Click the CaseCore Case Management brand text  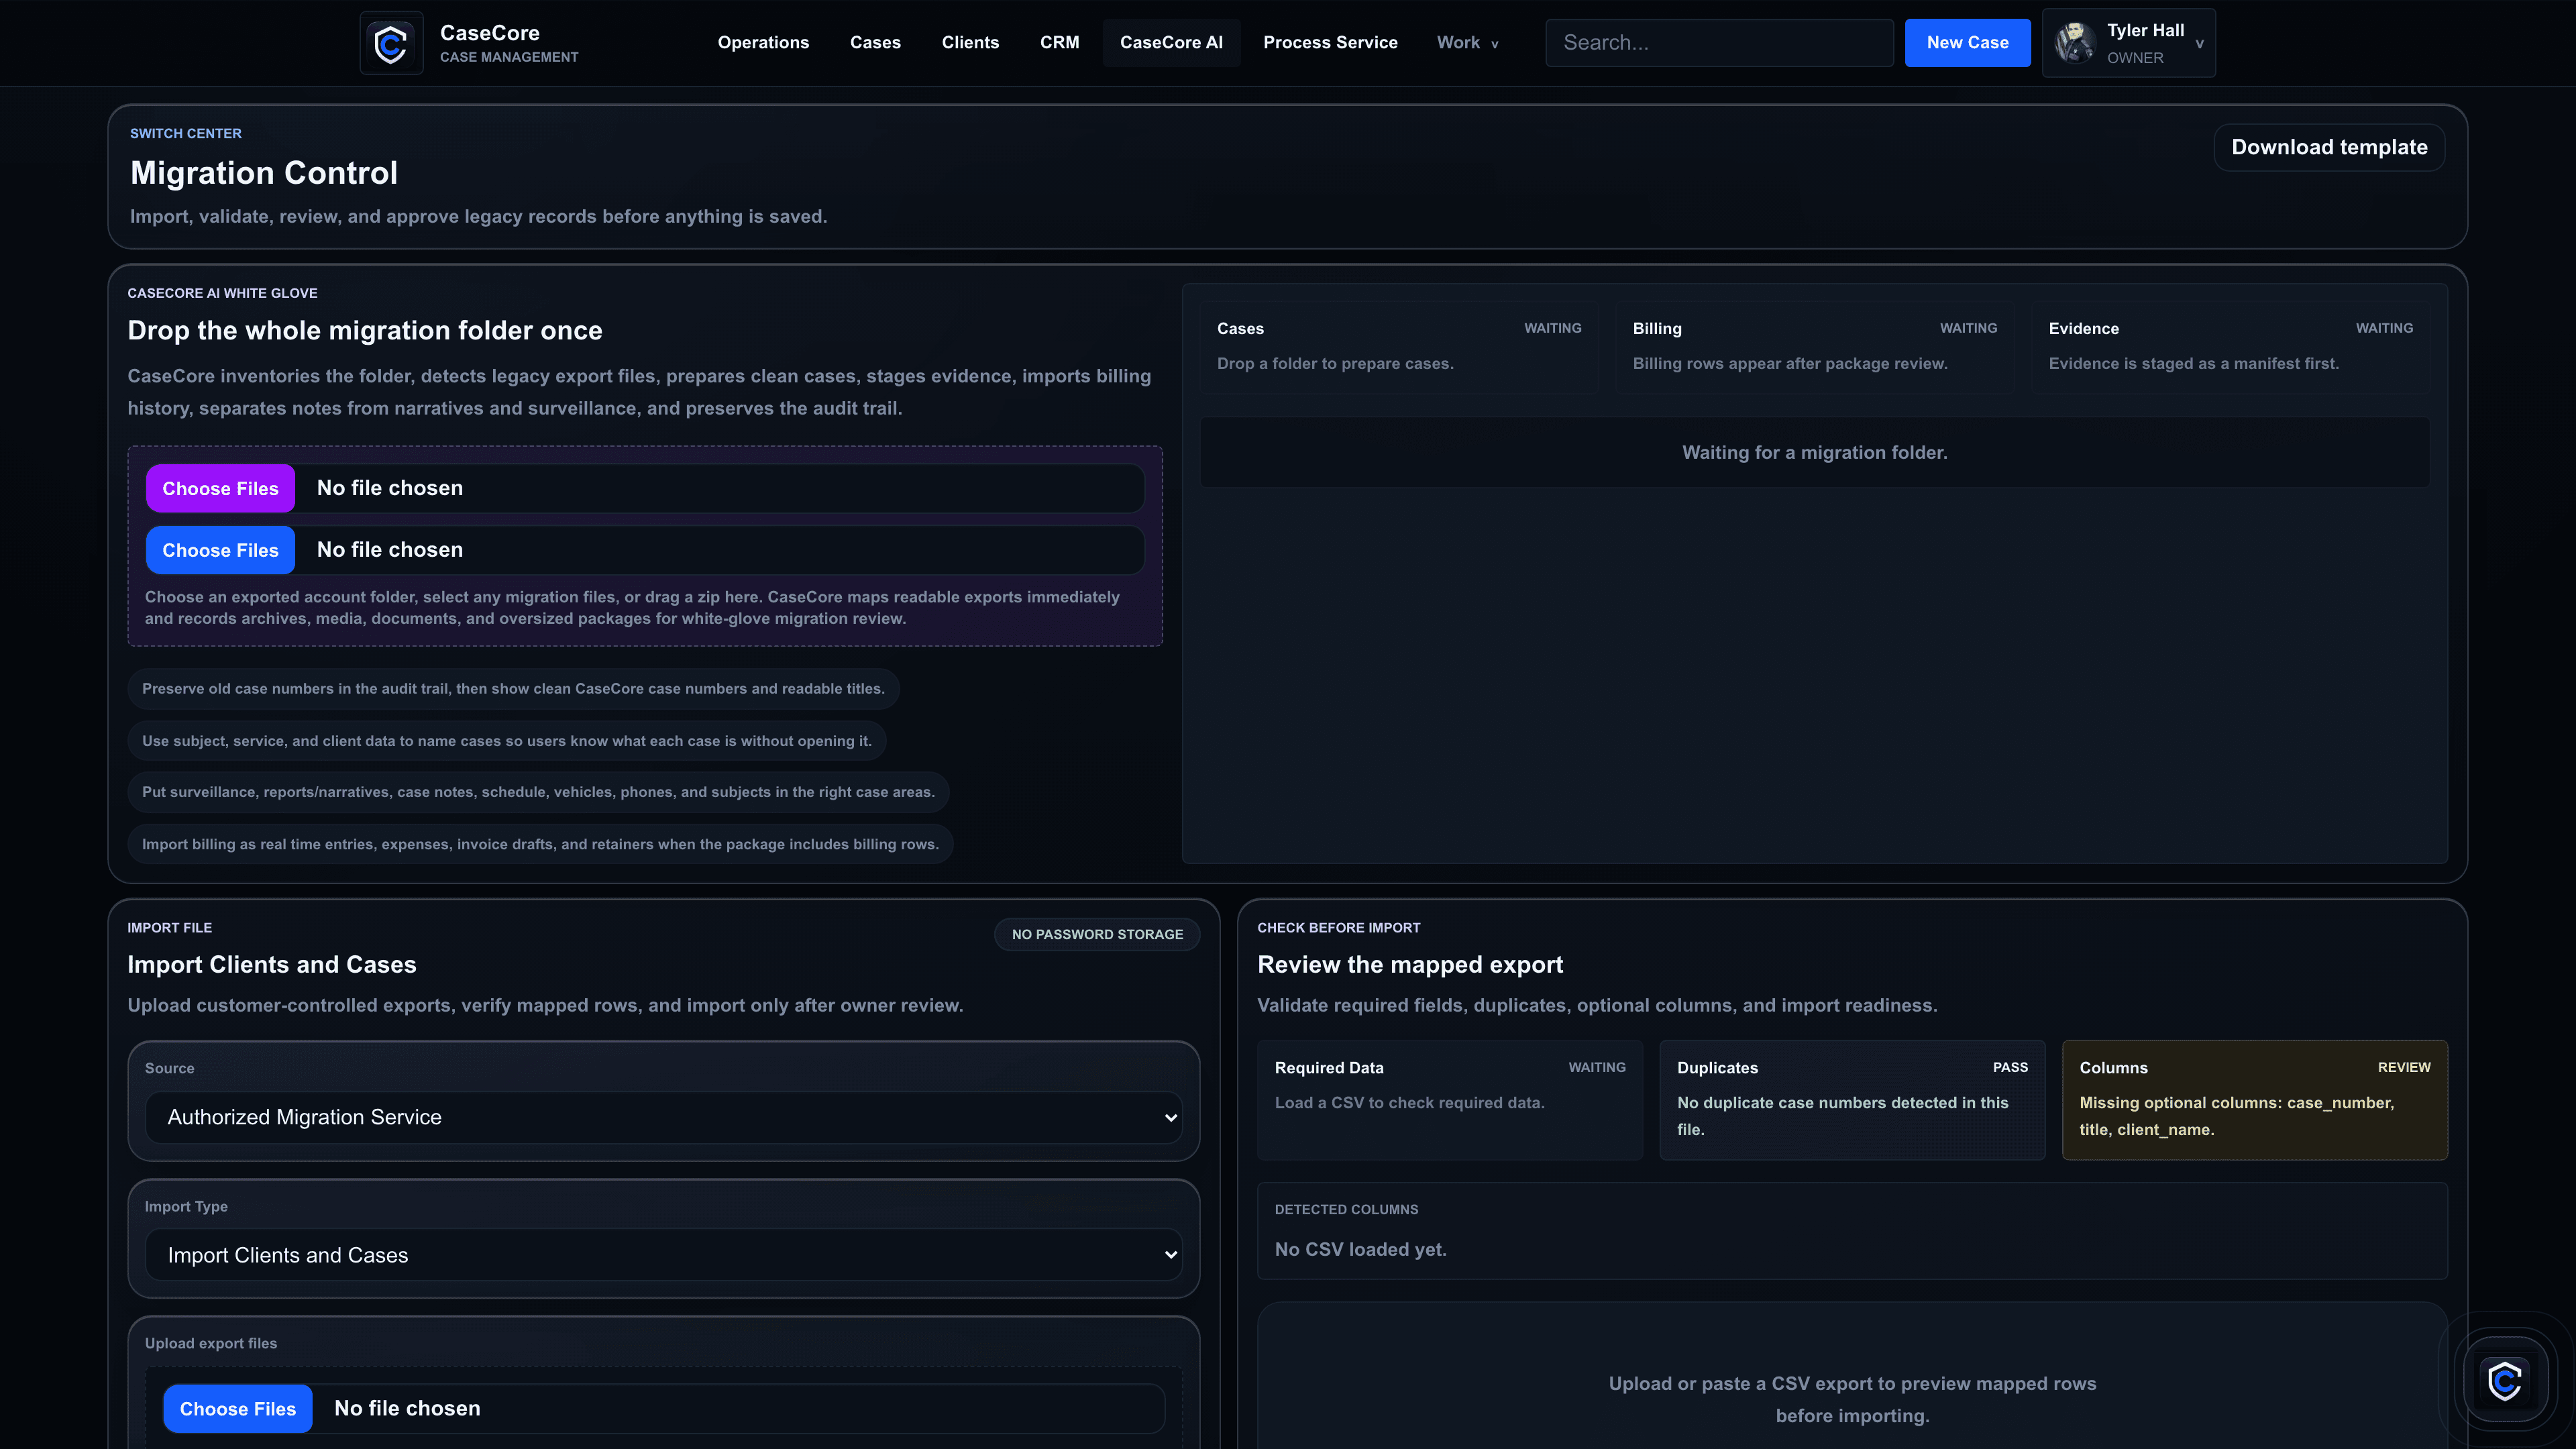[x=509, y=43]
